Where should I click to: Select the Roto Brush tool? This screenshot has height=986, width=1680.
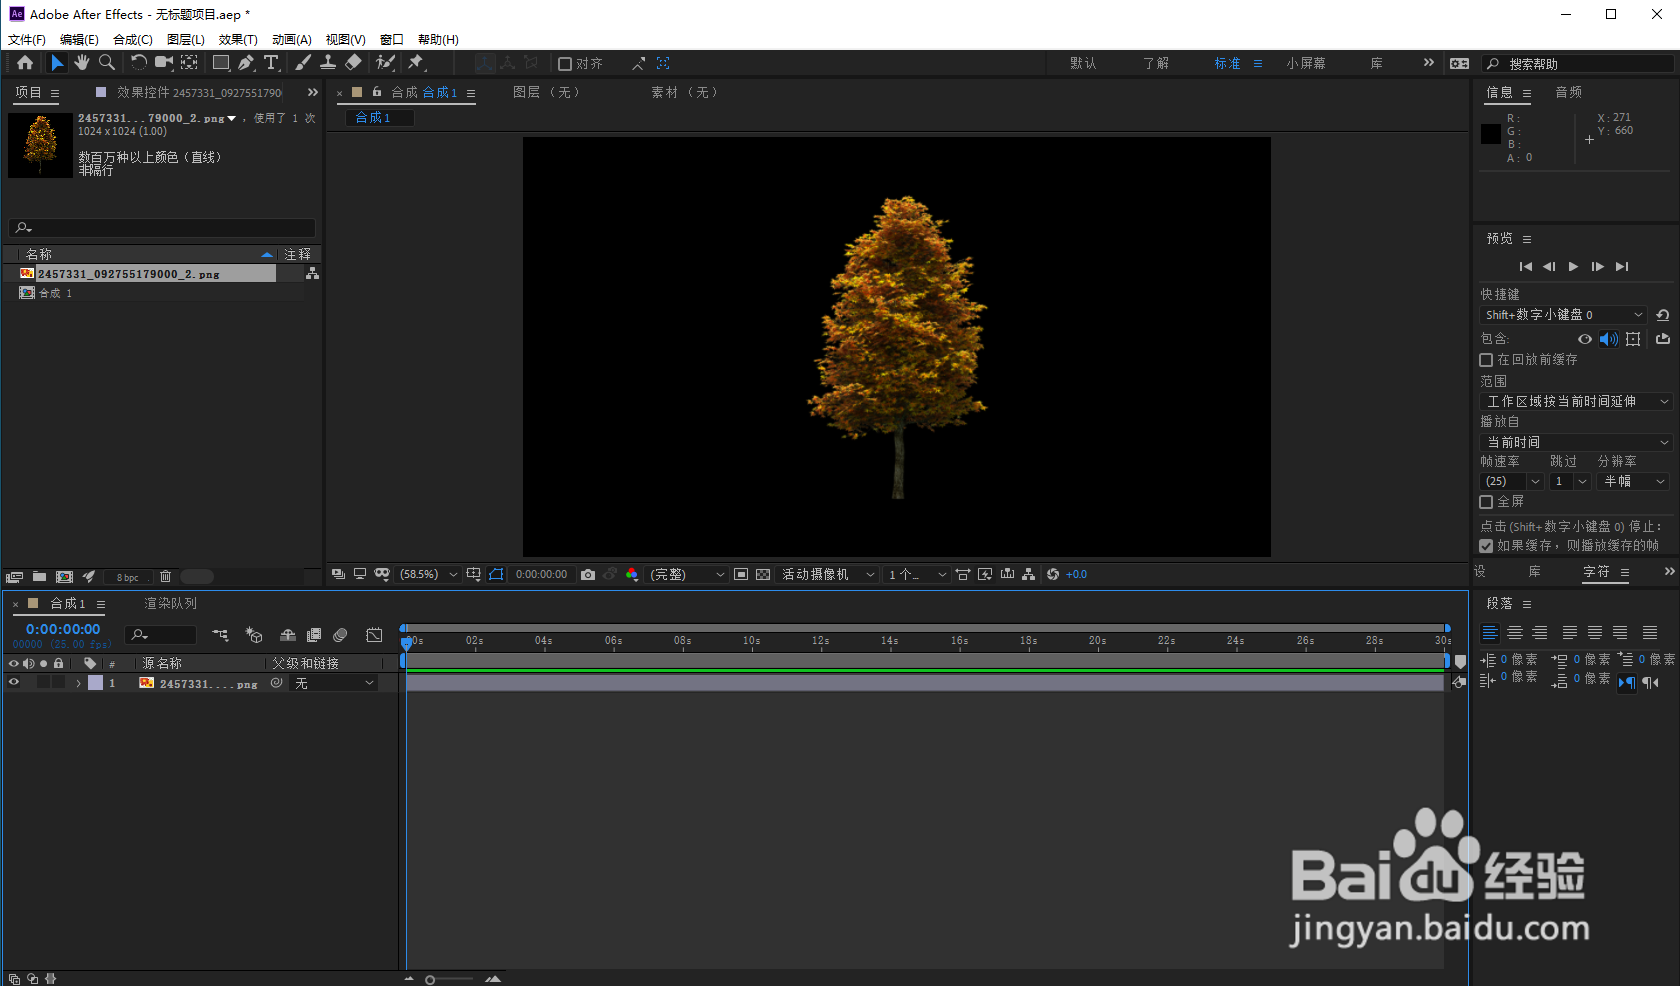[385, 63]
